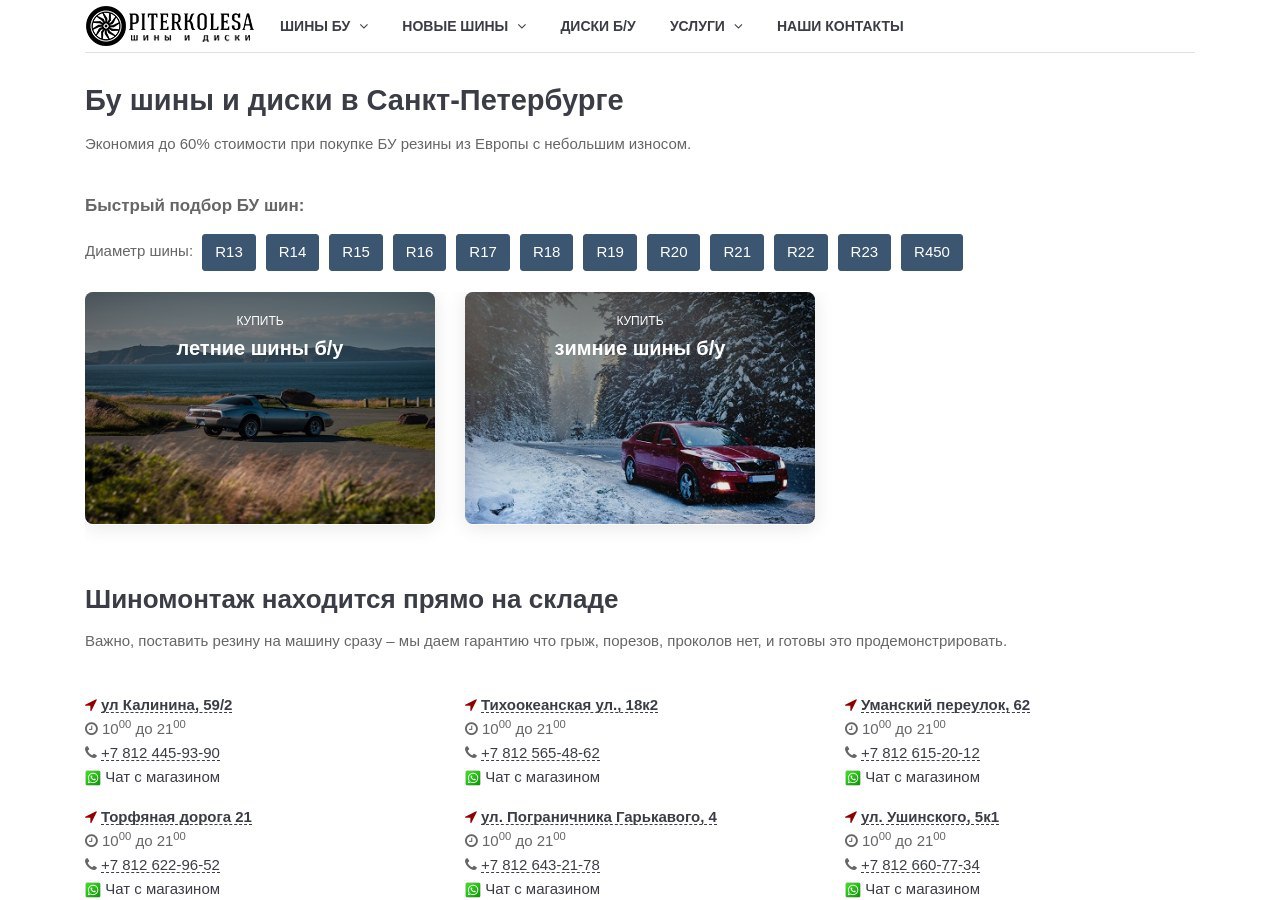The image size is (1280, 900).
Task: Click phone icon beside +7 812 445-93-90
Action: pyautogui.click(x=91, y=753)
